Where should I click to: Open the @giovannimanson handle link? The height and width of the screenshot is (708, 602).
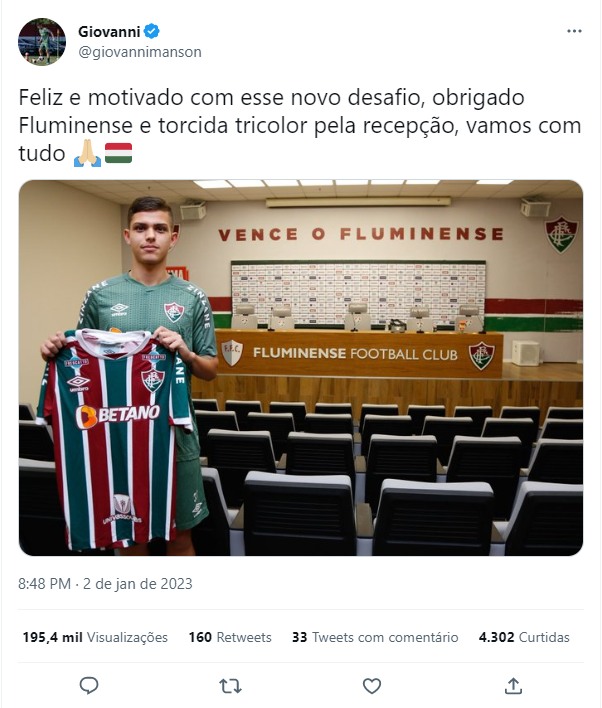(140, 52)
